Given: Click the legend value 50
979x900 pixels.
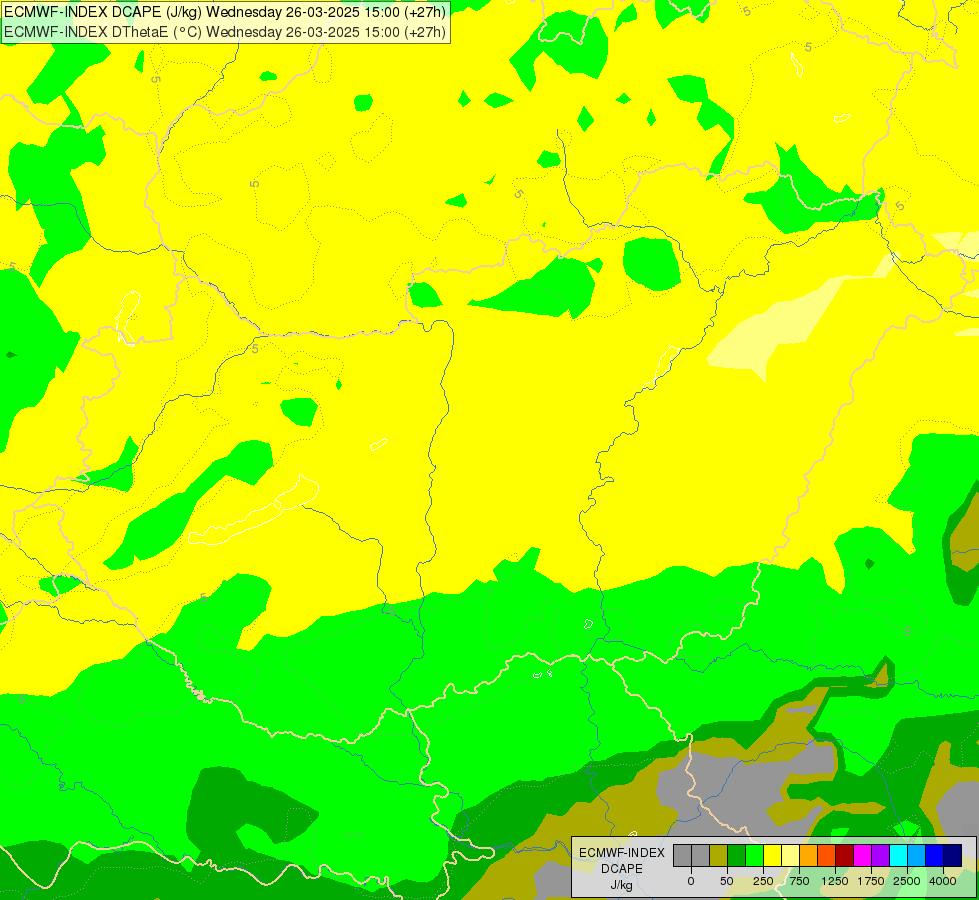Looking at the screenshot, I should pyautogui.click(x=727, y=881).
